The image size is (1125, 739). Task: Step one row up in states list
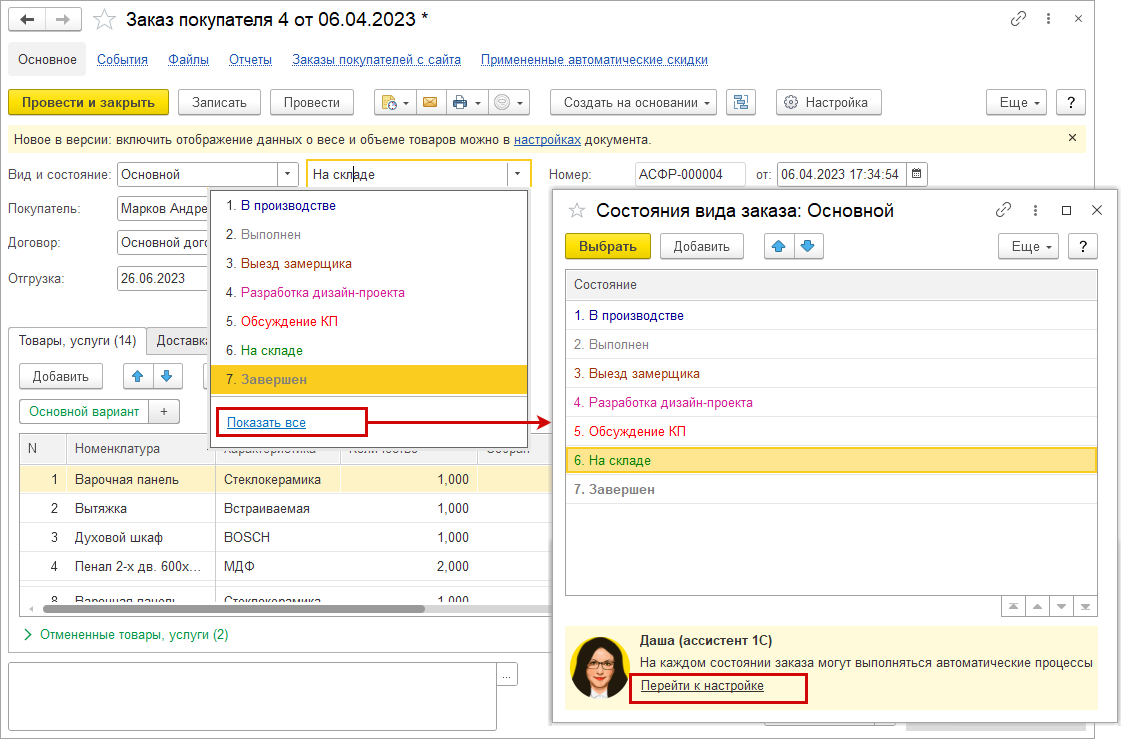click(1037, 607)
